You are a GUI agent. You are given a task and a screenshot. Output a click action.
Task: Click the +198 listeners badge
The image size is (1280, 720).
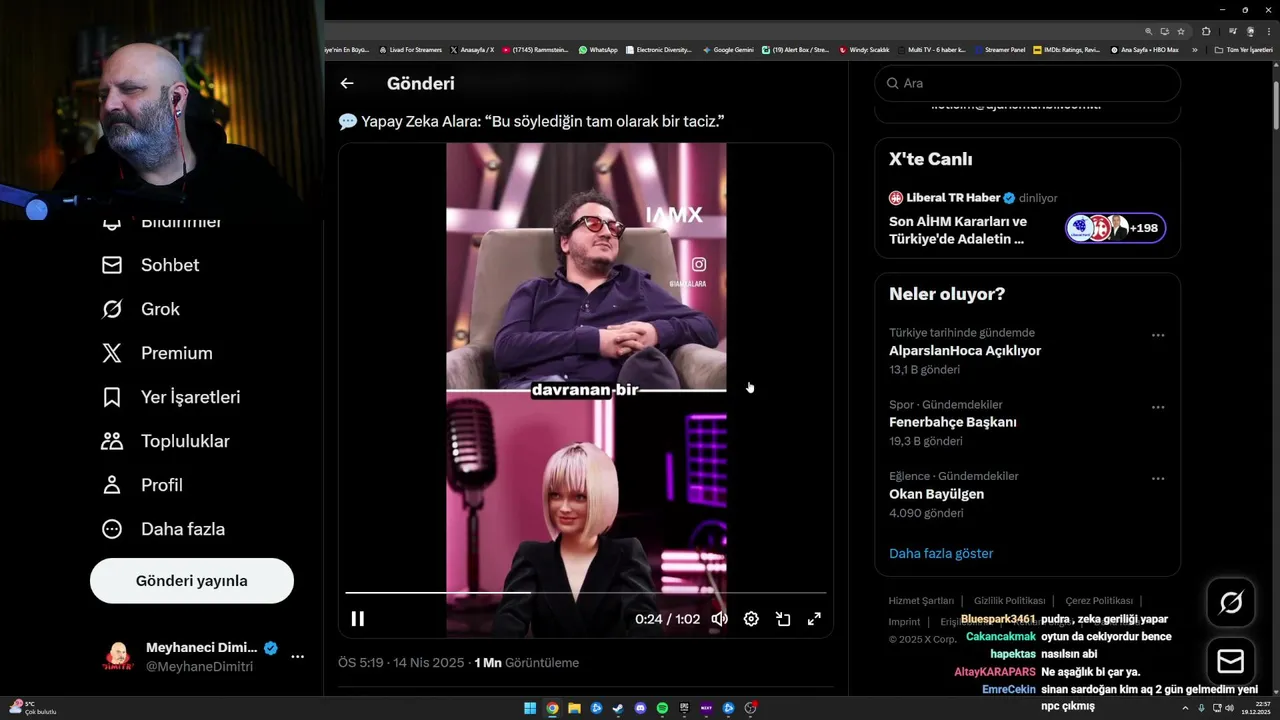point(1116,228)
